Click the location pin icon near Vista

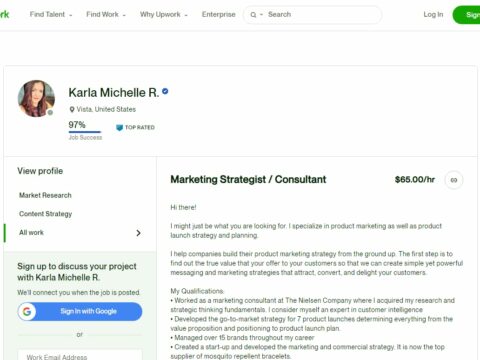coord(72,109)
